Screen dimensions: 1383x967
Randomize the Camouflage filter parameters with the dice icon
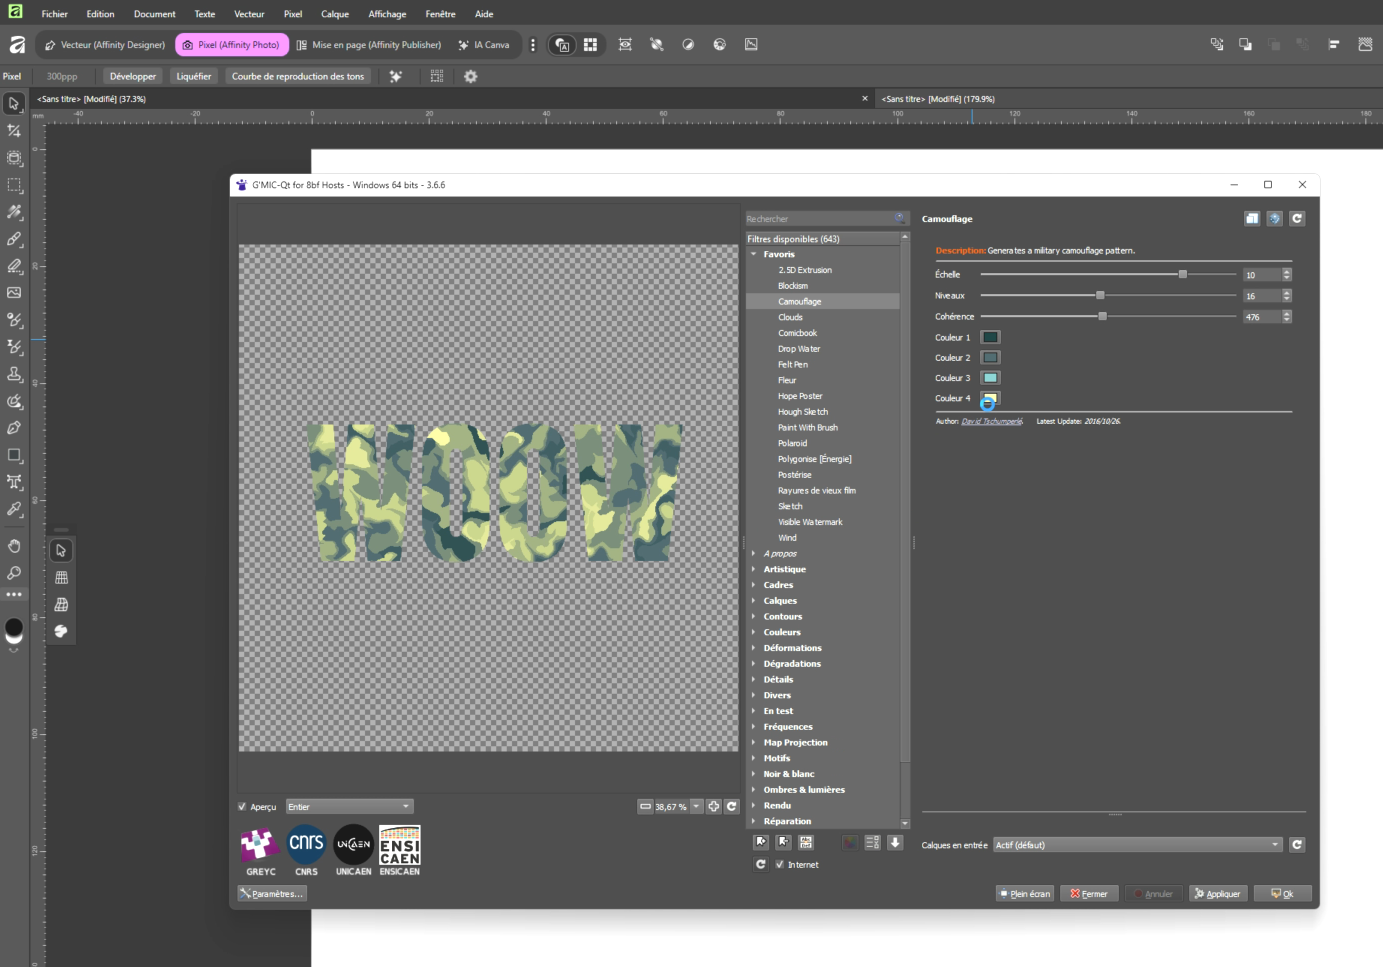[x=1274, y=219]
